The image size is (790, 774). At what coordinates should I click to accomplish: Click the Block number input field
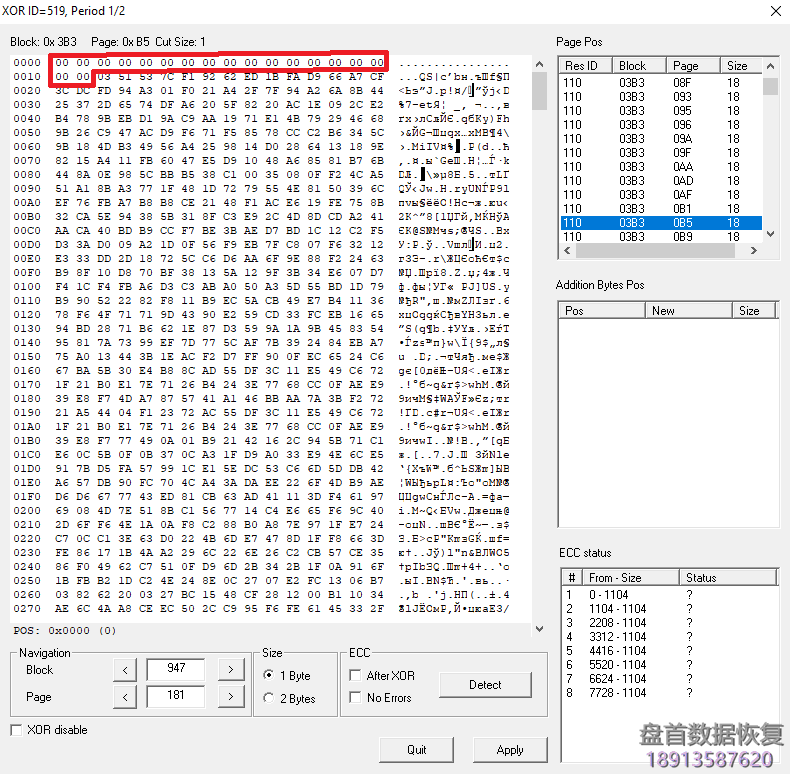176,670
